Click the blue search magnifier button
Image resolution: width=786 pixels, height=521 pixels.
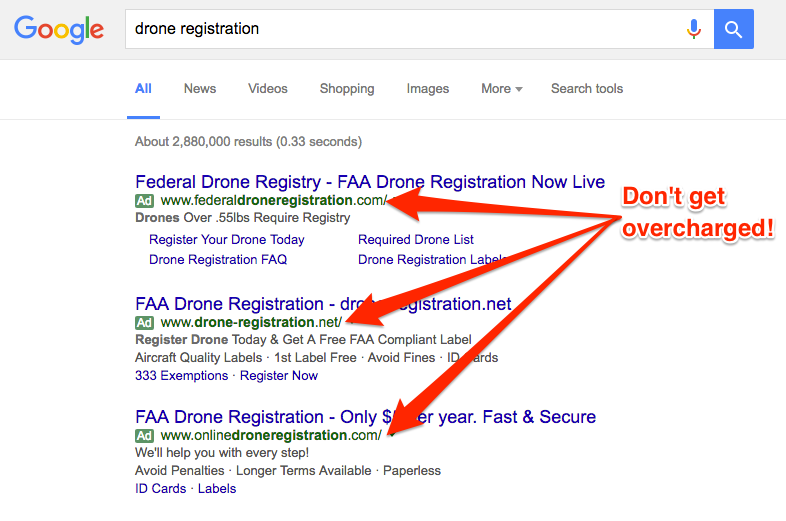click(x=733, y=29)
